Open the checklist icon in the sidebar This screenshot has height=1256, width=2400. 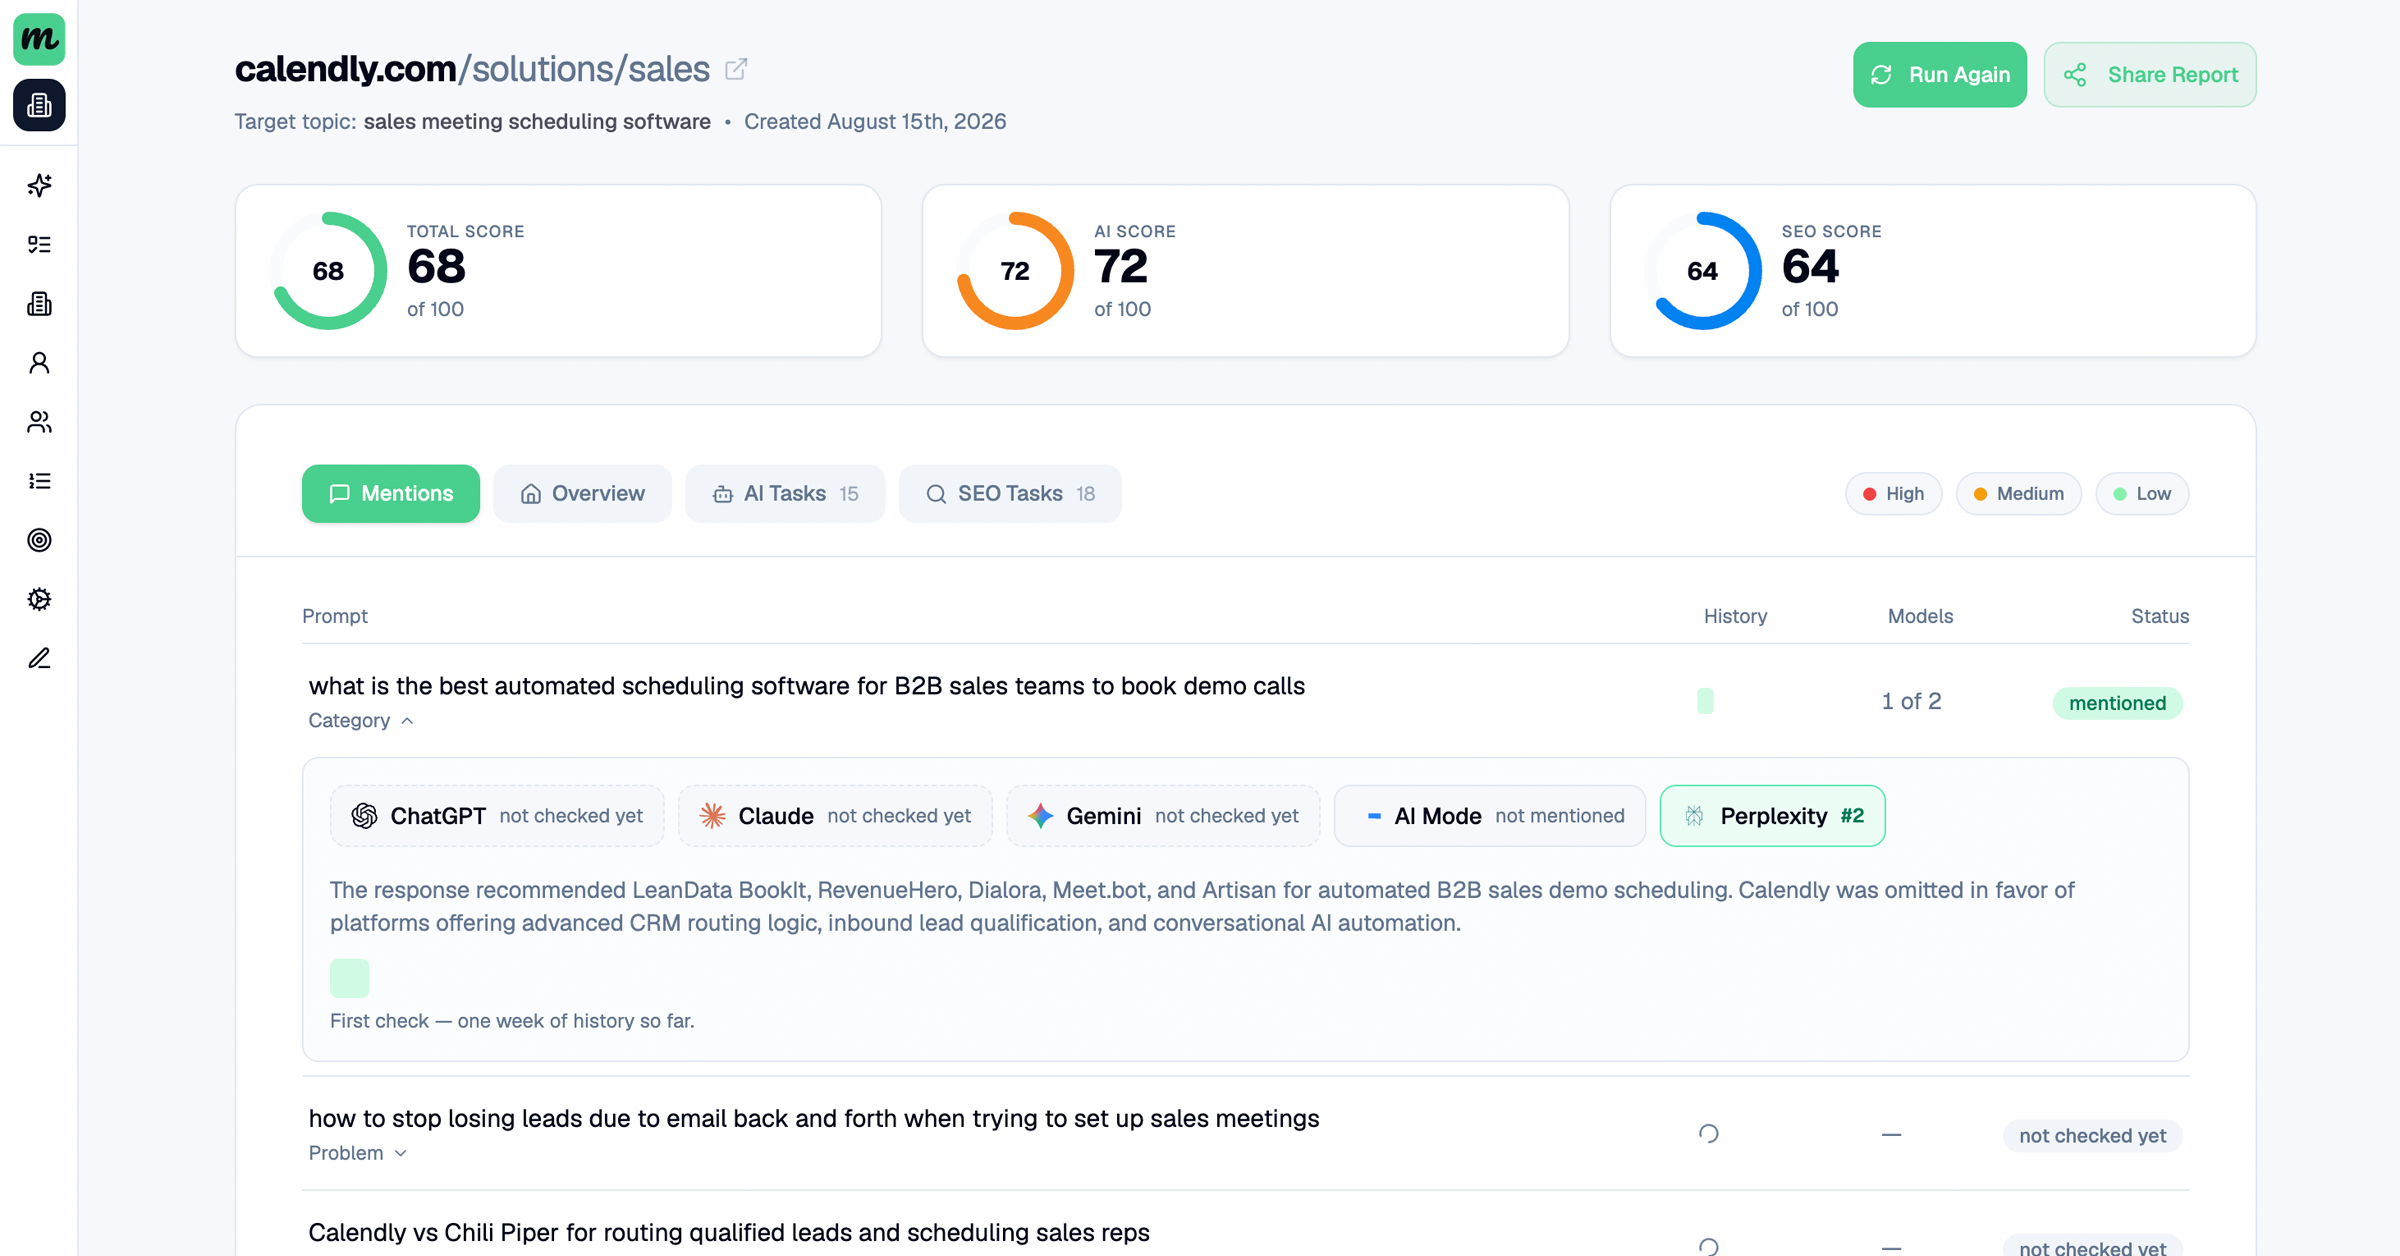39,244
